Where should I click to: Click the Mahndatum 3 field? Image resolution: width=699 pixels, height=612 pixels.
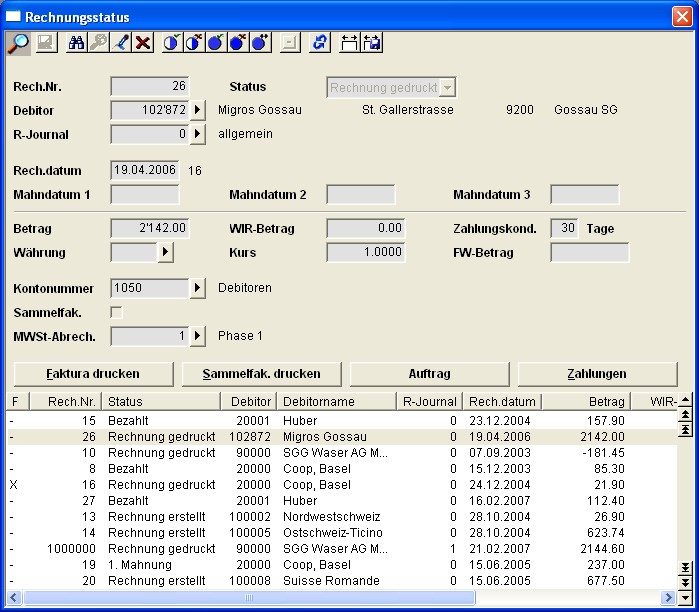pyautogui.click(x=584, y=194)
